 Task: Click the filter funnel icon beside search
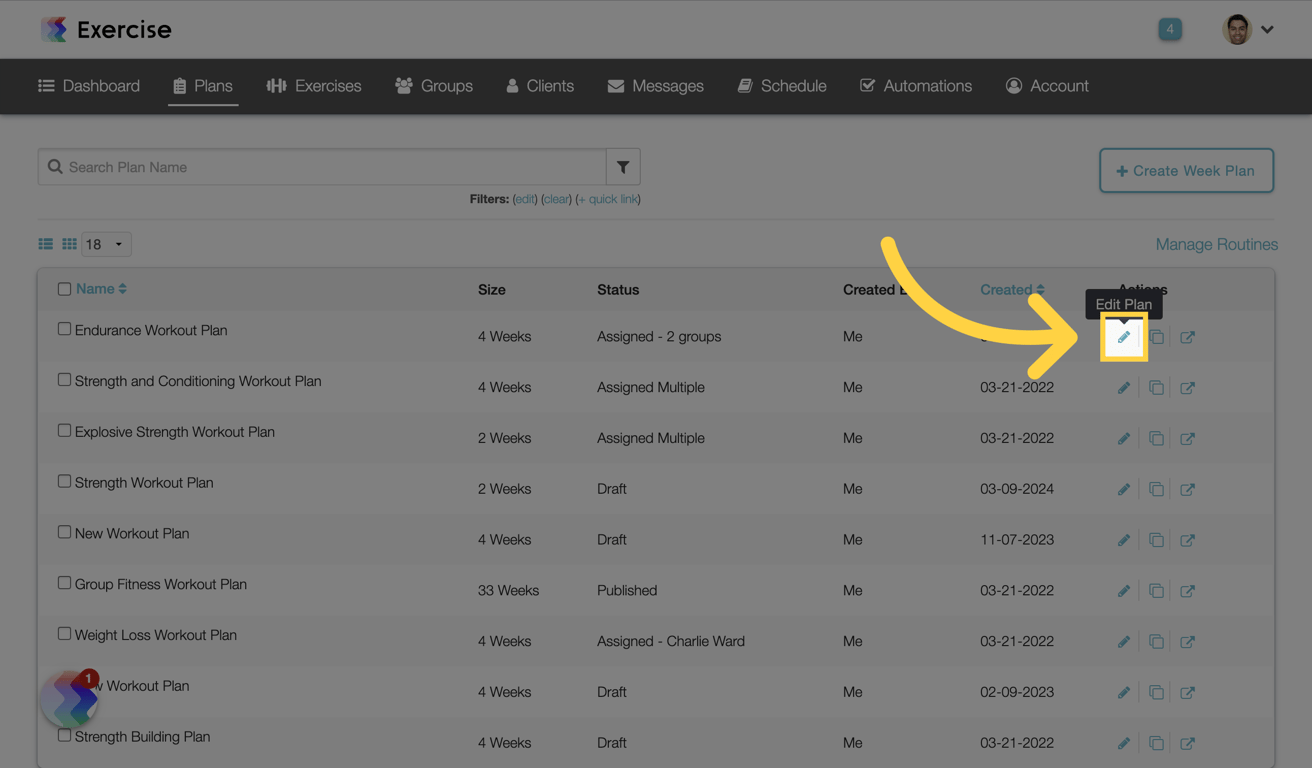tap(623, 167)
